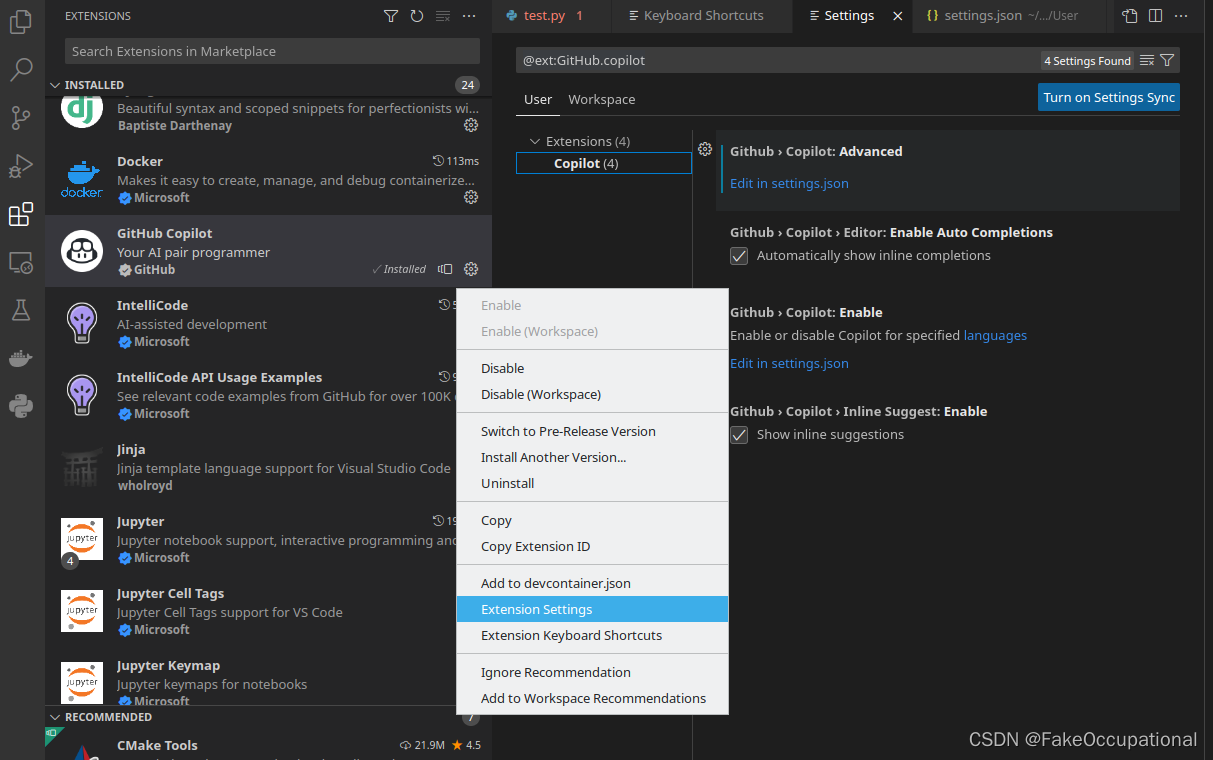Select the Docker extension entry
Screen dimensions: 1213x760
[x=267, y=179]
